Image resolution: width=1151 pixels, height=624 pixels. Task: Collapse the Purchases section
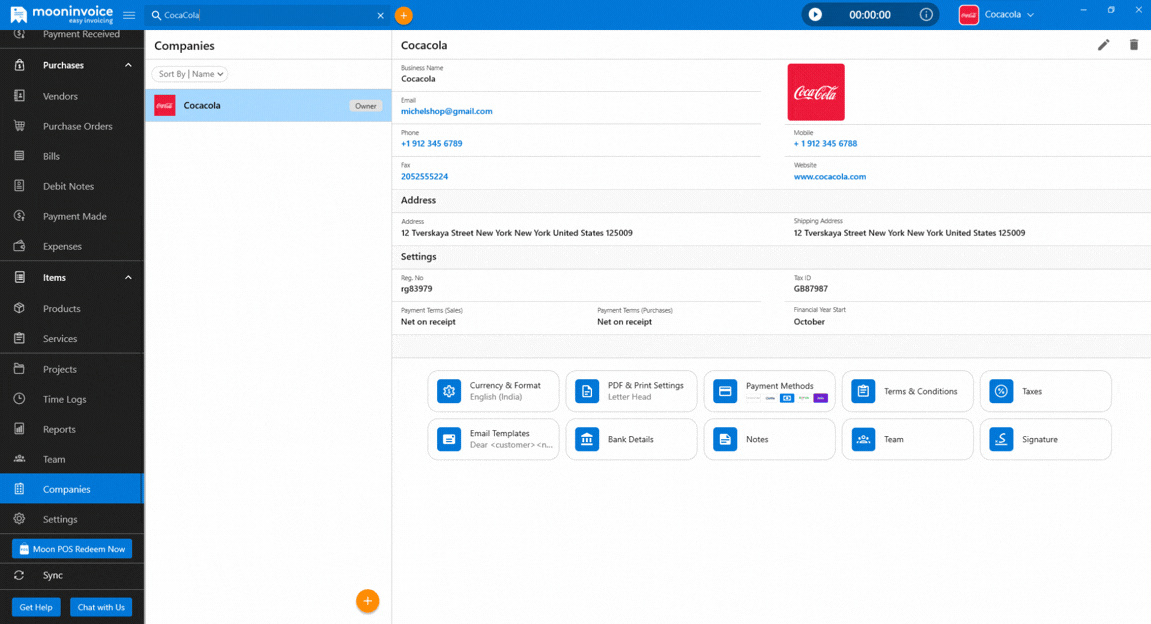[128, 66]
